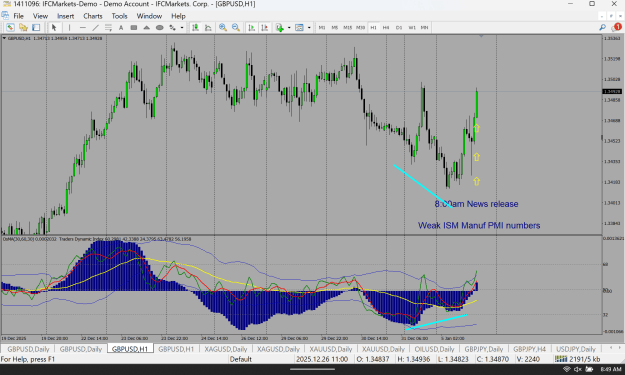Switch timeframe to D1
The height and width of the screenshot is (375, 625).
pos(399,27)
